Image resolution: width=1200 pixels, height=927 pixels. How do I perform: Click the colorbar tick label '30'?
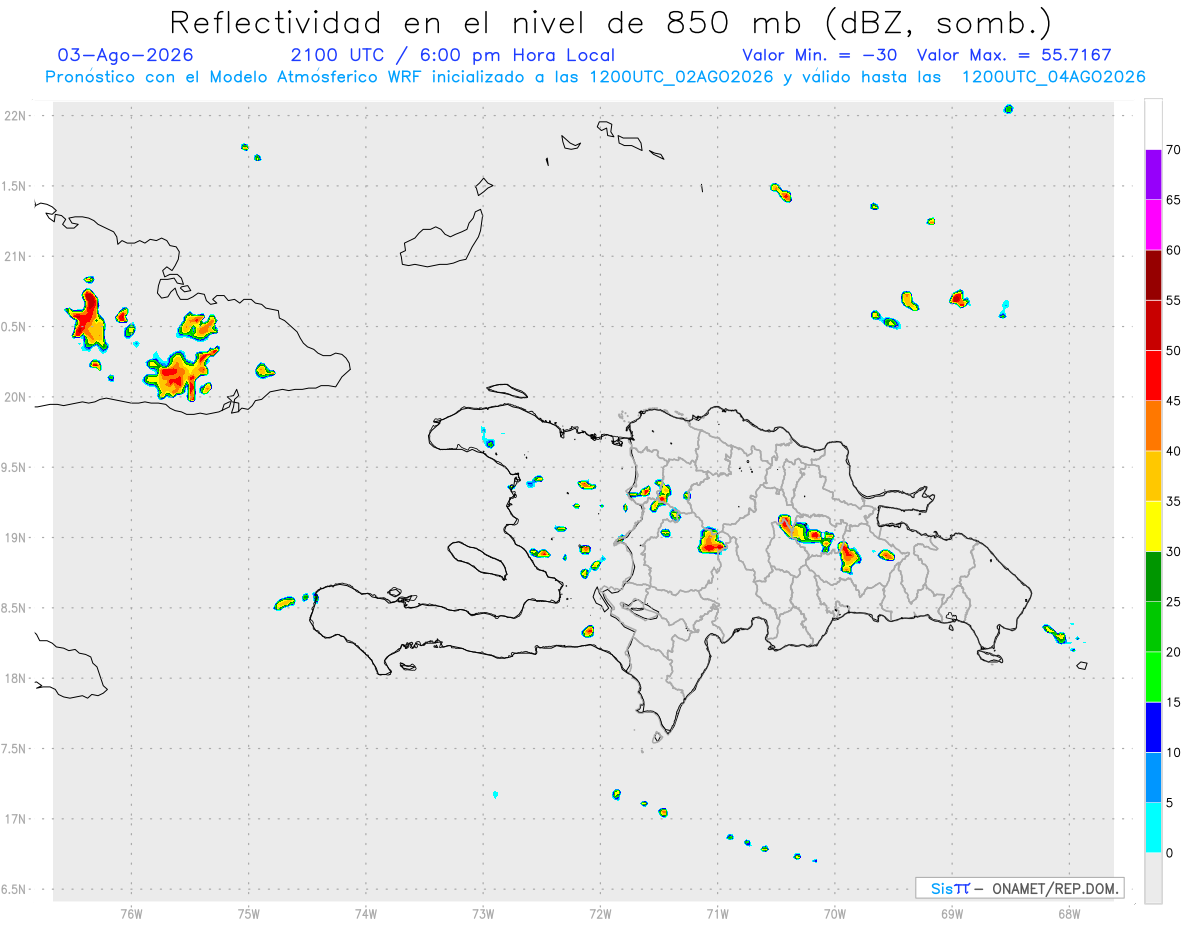pos(1174,552)
